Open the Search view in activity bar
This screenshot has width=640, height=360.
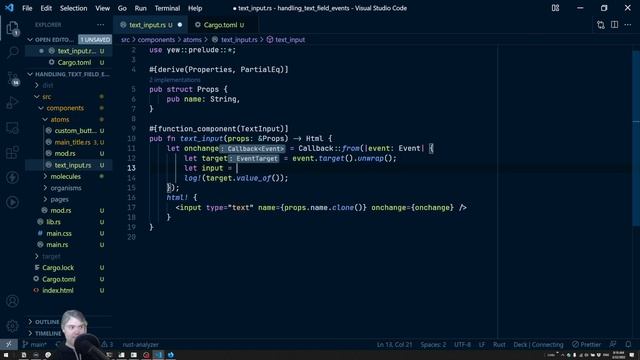(12, 52)
